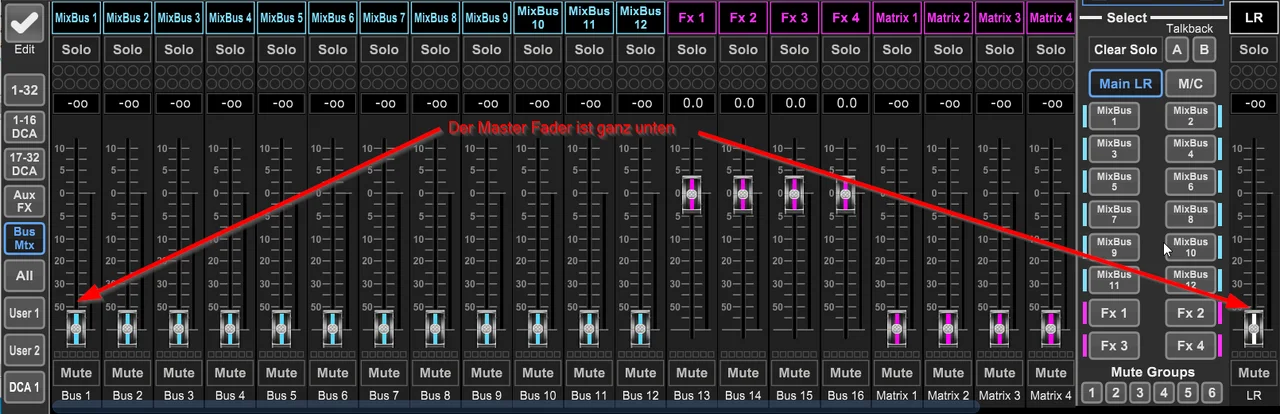Select MixBus 10 in Select panel

coord(1190,247)
